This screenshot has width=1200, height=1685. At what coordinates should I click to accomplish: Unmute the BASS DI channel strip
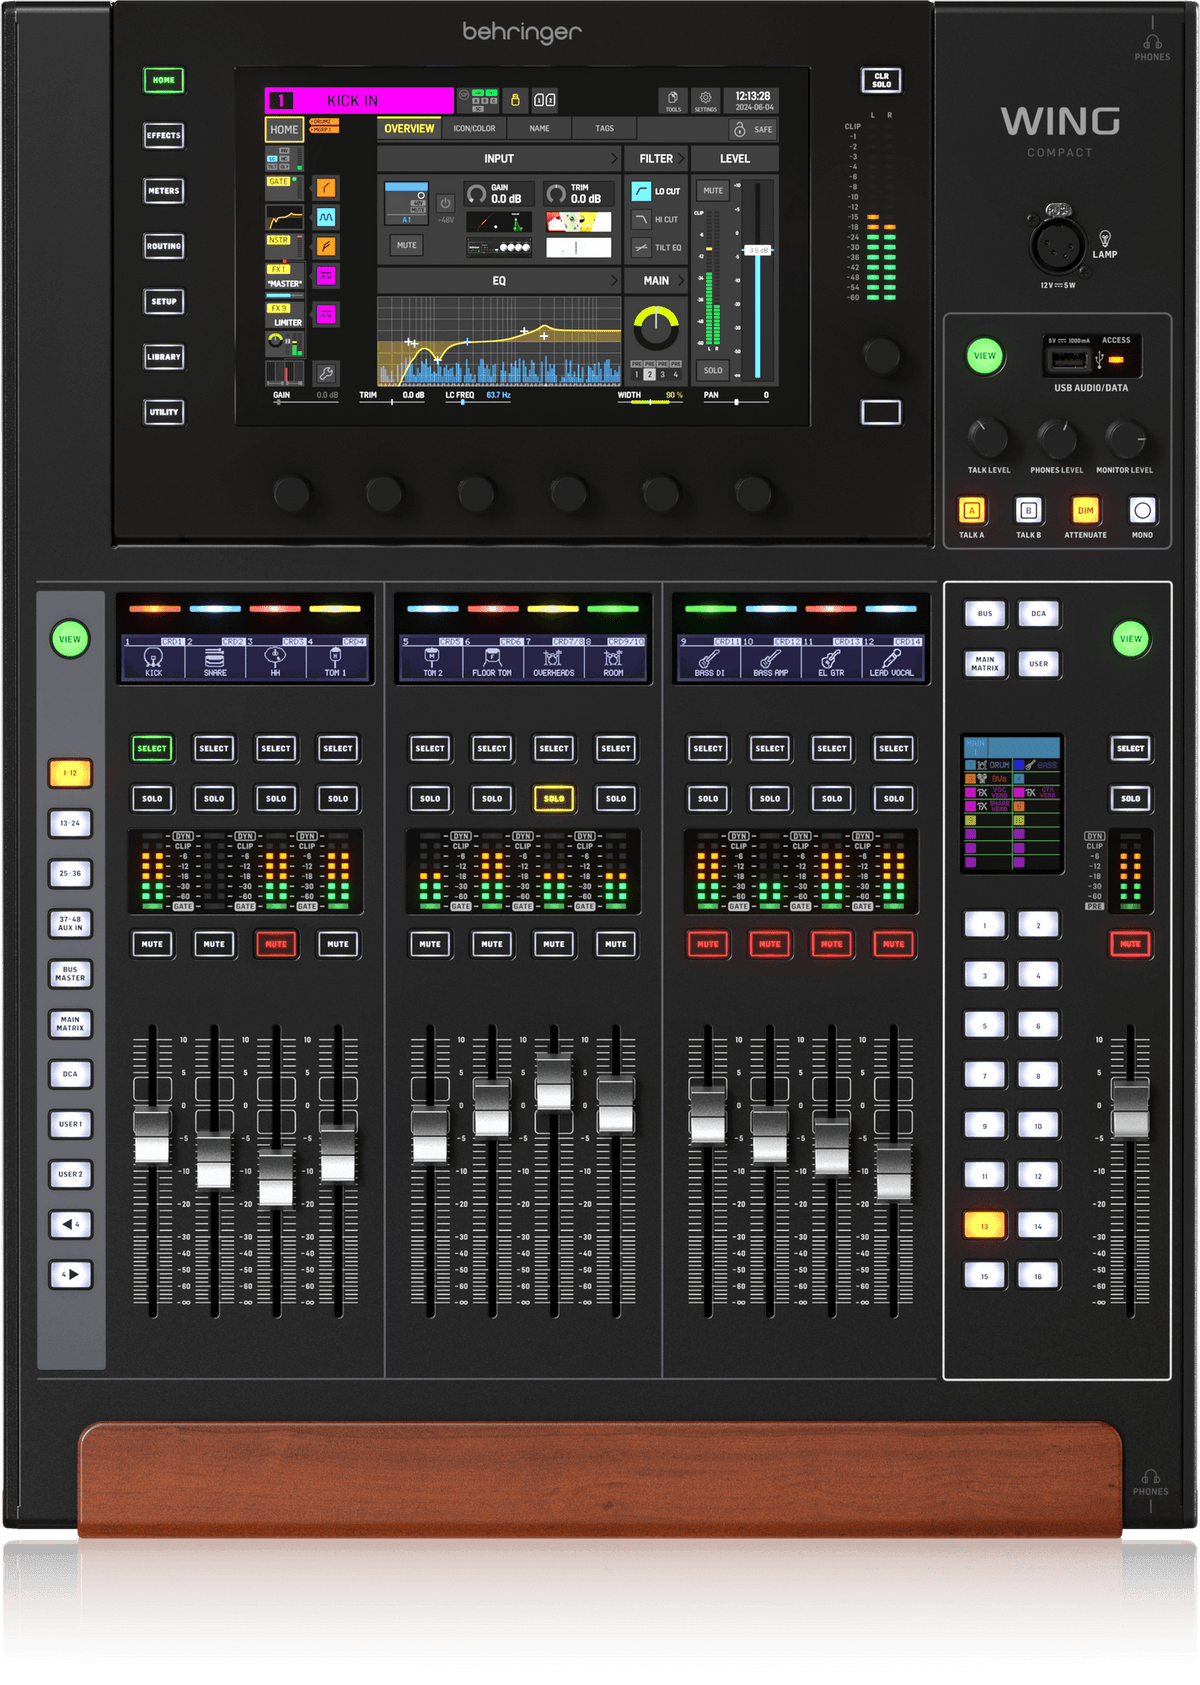pyautogui.click(x=708, y=944)
